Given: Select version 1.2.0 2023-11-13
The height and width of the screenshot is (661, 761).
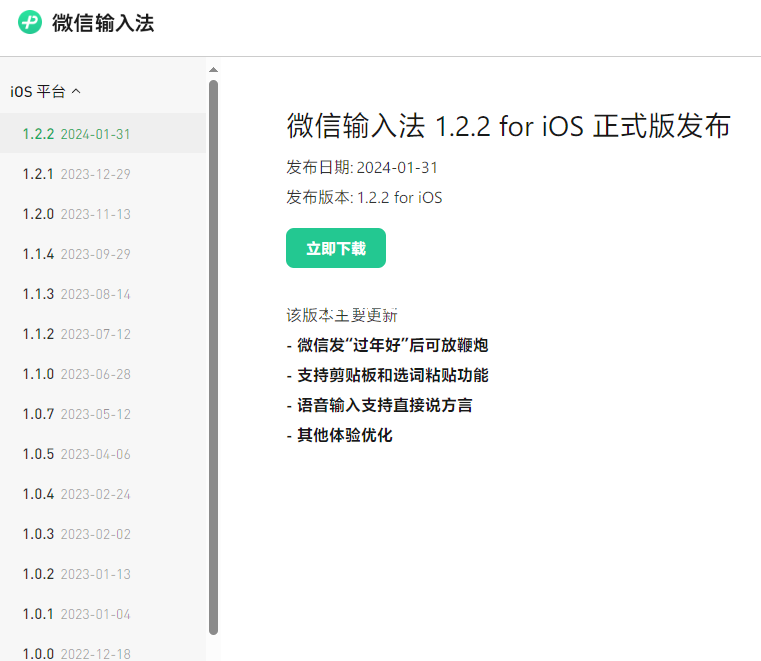Looking at the screenshot, I should point(103,214).
